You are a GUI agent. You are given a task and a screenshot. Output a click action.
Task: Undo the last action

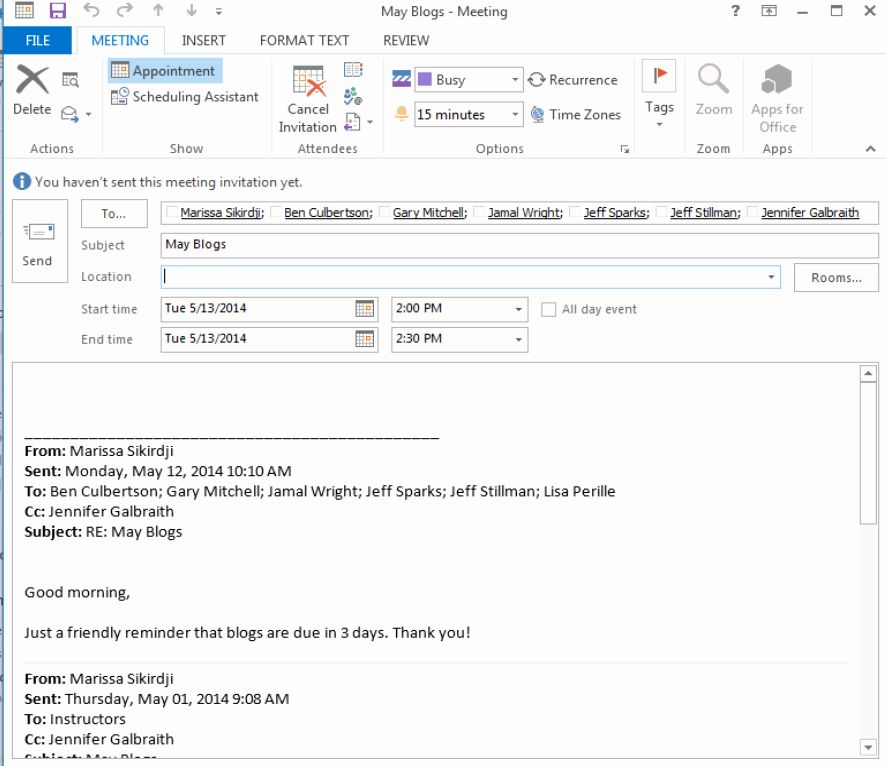(x=91, y=10)
